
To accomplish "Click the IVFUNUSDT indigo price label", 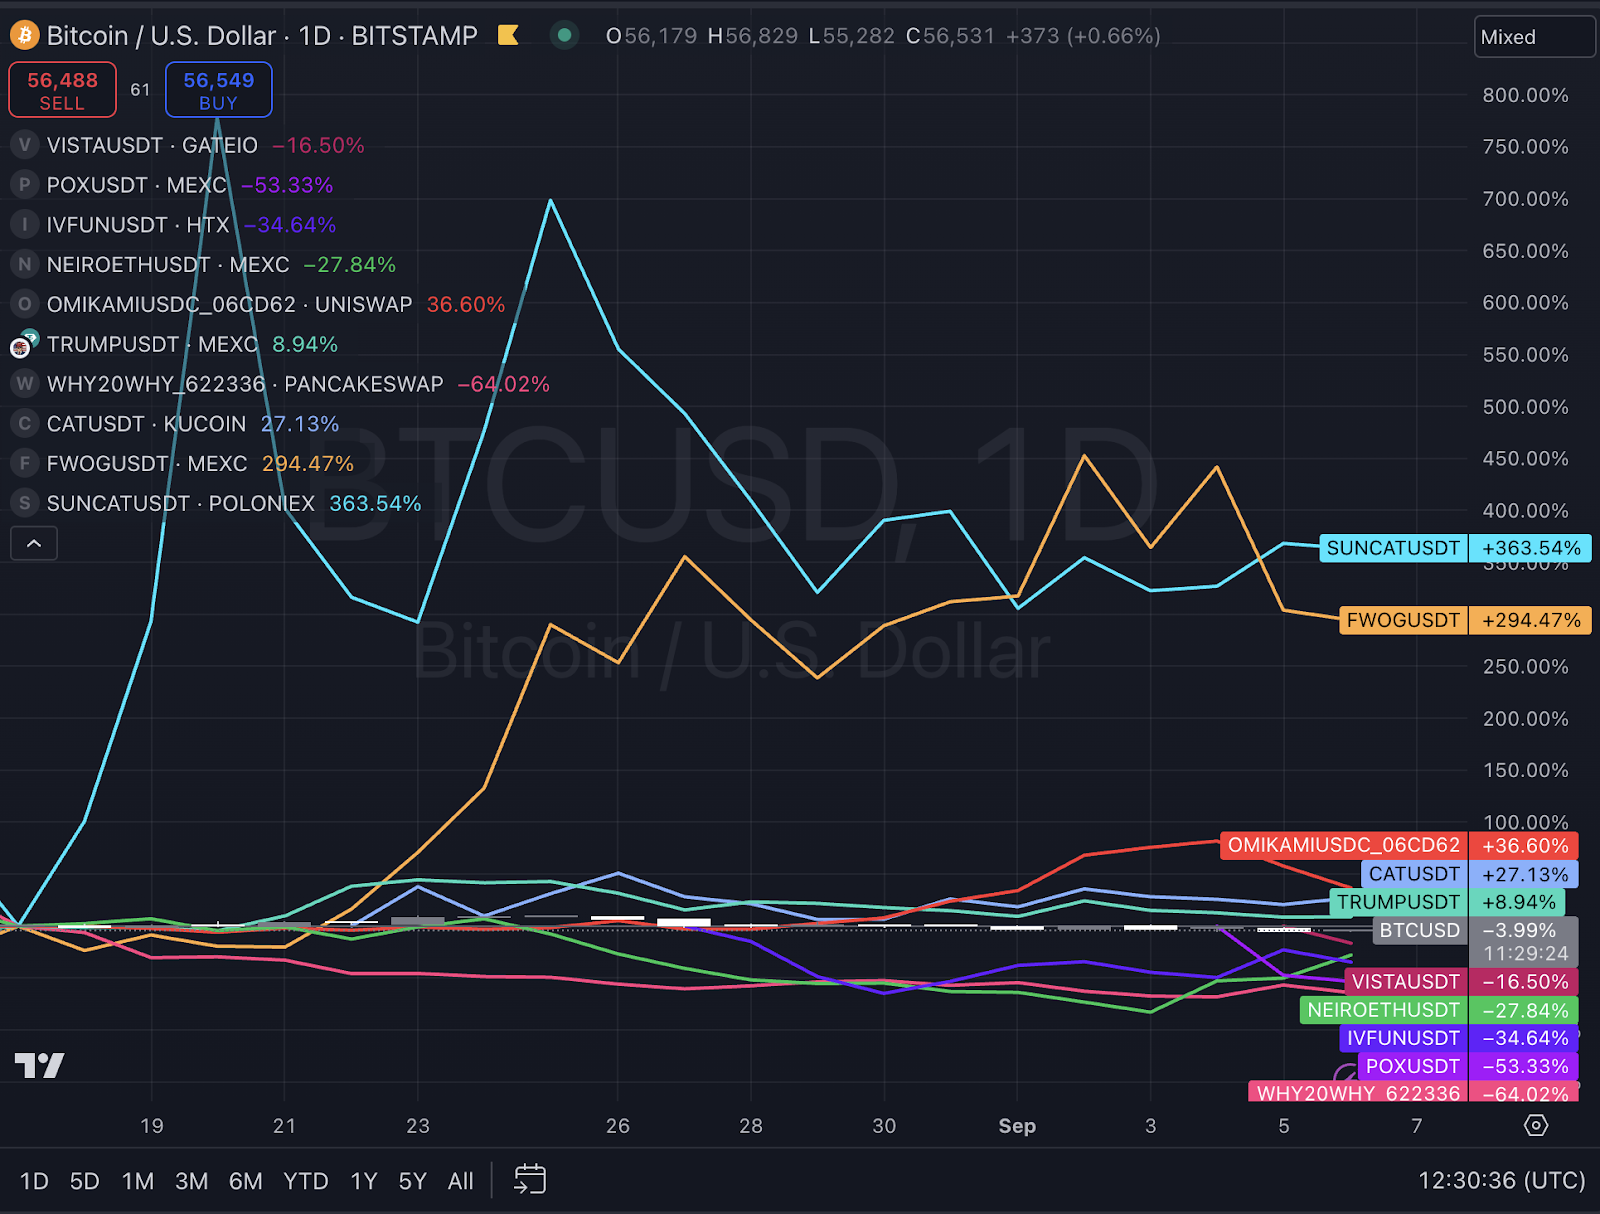I will click(x=1459, y=1038).
